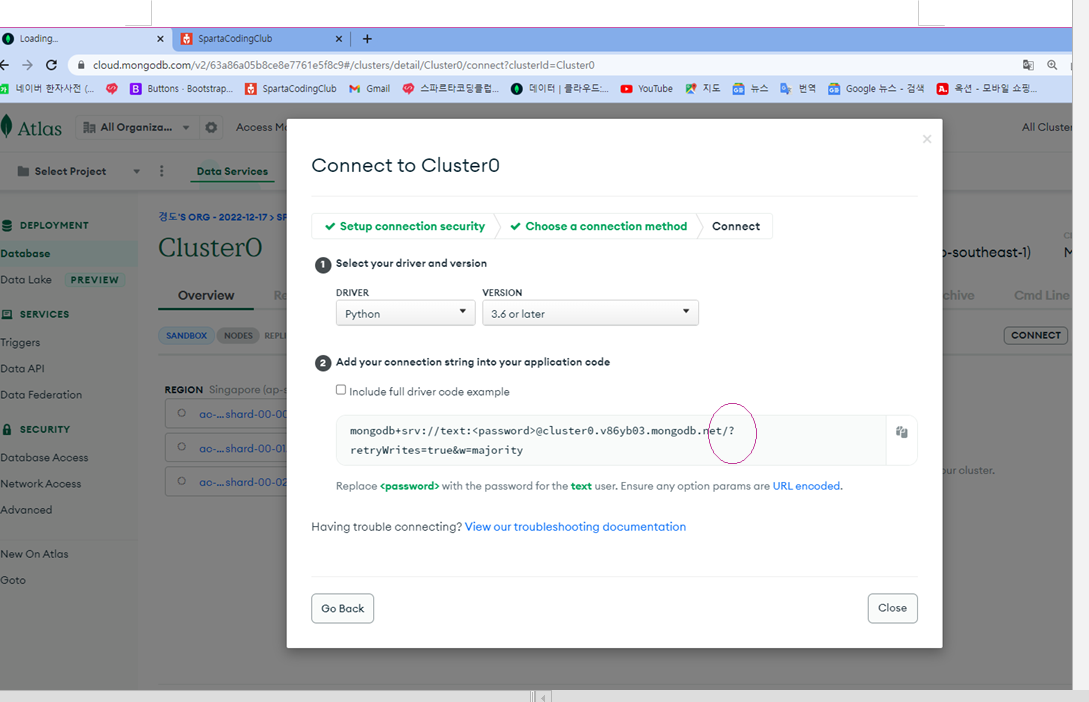Open 데이터 클라우드 MongoDB bookmark

pyautogui.click(x=560, y=89)
